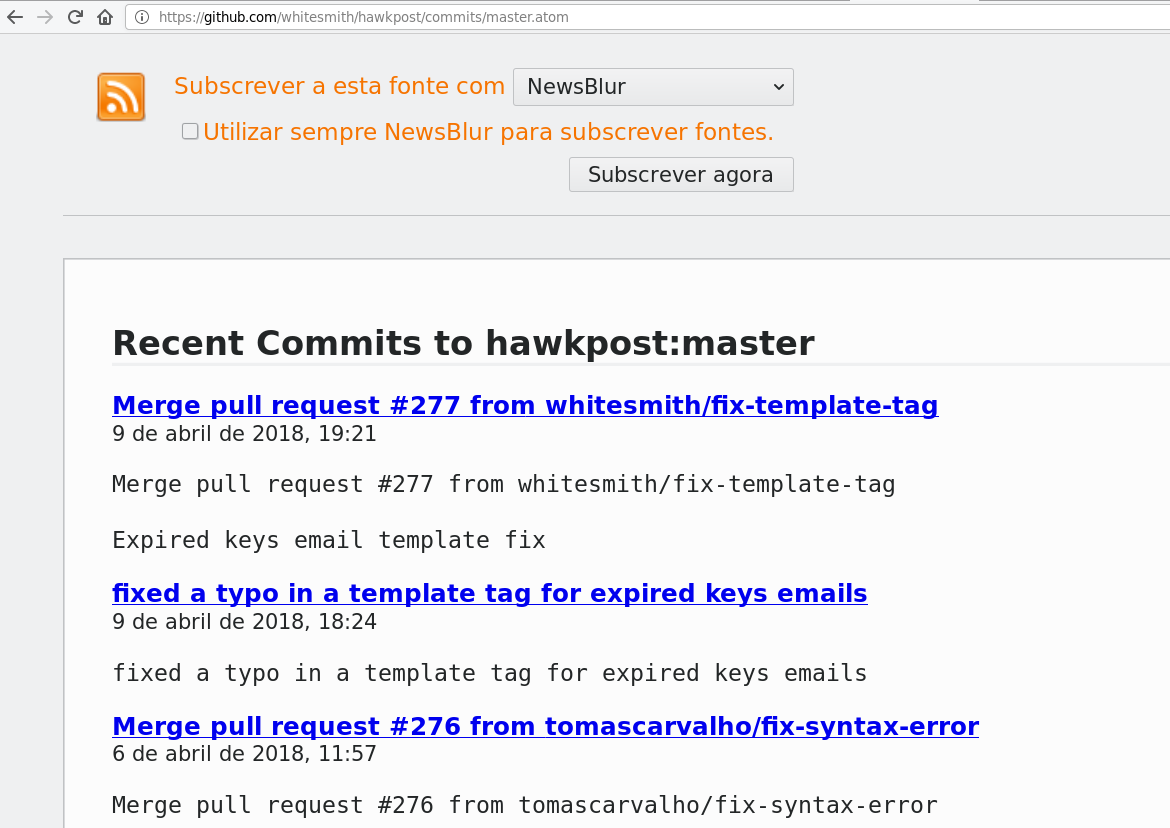Click the 'Recent Commits to hawkpost:master' heading
The height and width of the screenshot is (828, 1170).
tap(463, 343)
